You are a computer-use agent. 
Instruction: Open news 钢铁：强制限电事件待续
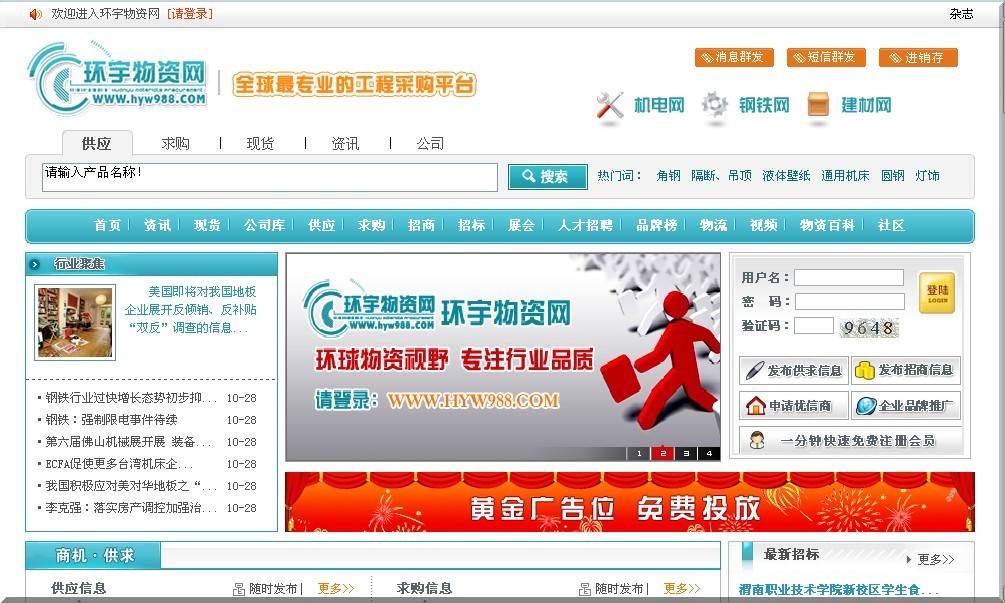[112, 420]
